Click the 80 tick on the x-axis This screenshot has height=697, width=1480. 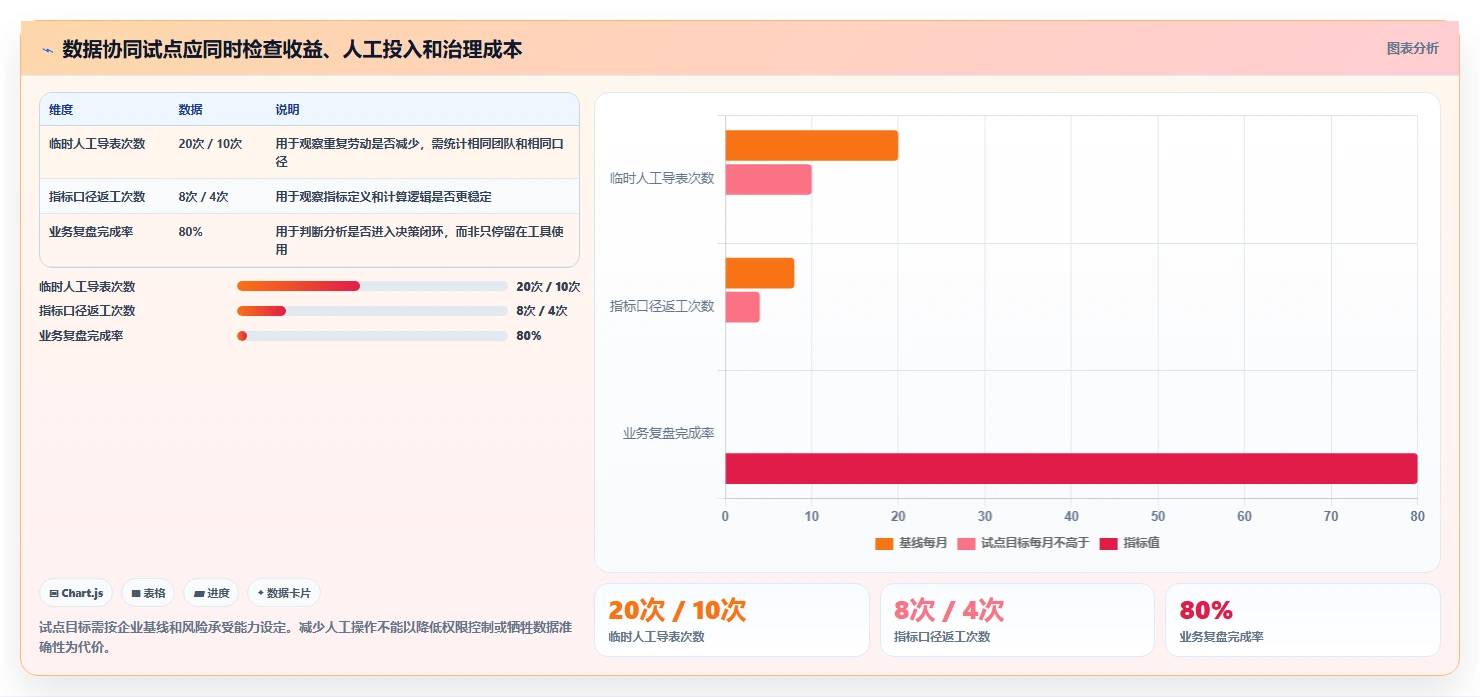1417,516
